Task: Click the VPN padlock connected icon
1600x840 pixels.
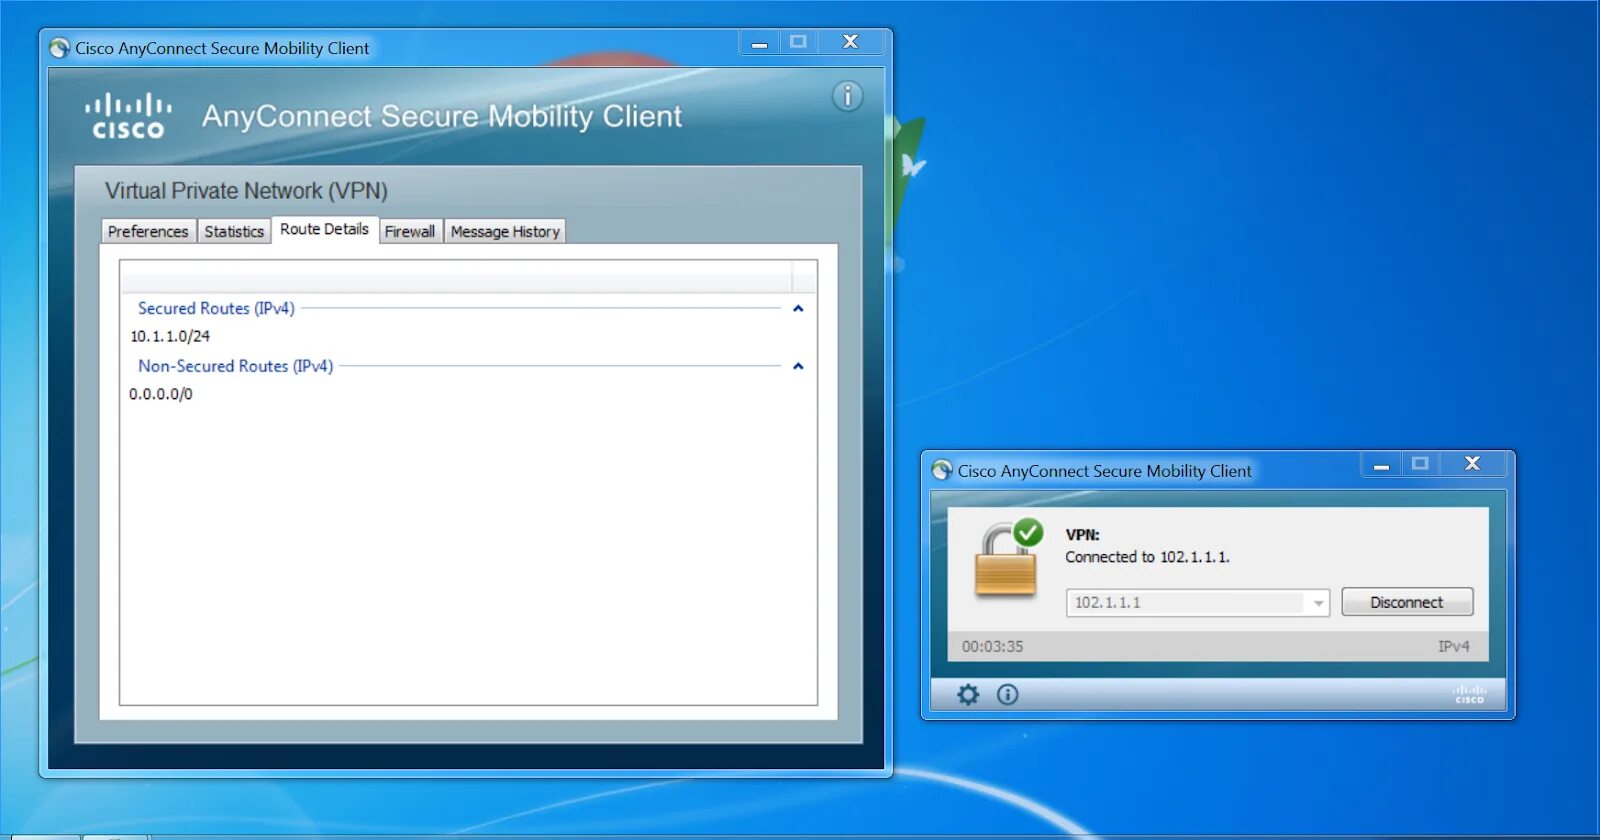Action: point(1008,558)
